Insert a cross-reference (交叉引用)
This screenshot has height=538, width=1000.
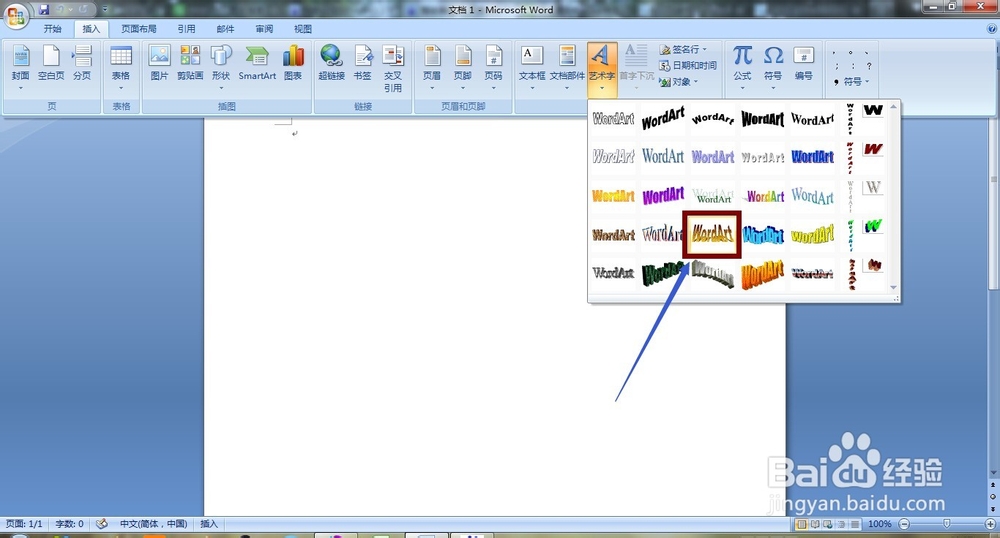[x=393, y=69]
